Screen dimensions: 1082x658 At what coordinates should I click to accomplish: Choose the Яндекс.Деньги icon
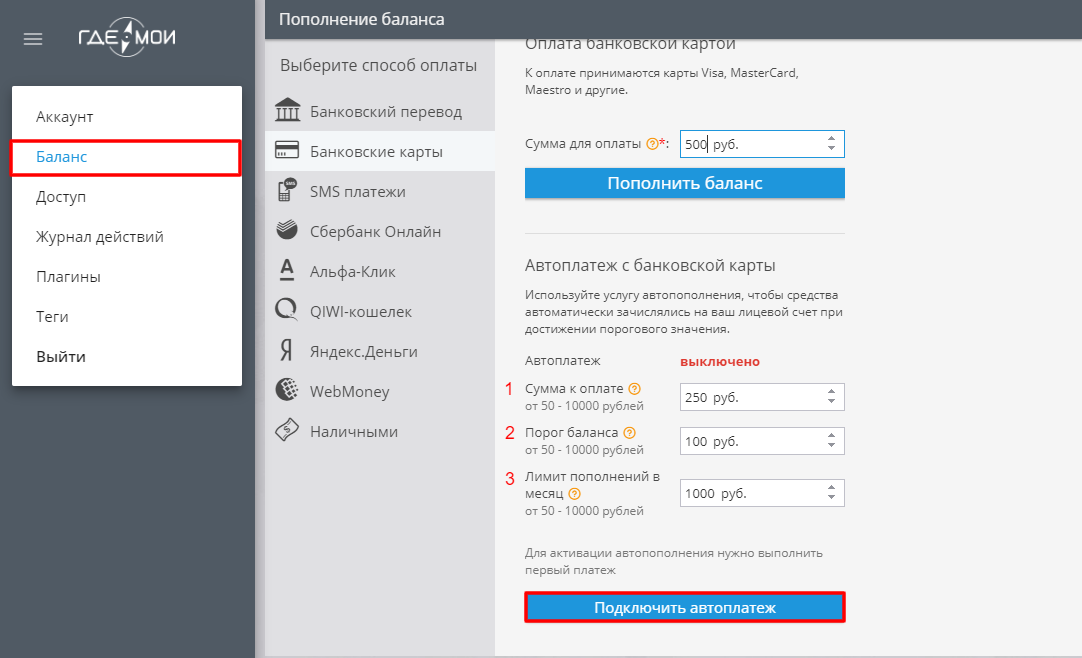286,350
